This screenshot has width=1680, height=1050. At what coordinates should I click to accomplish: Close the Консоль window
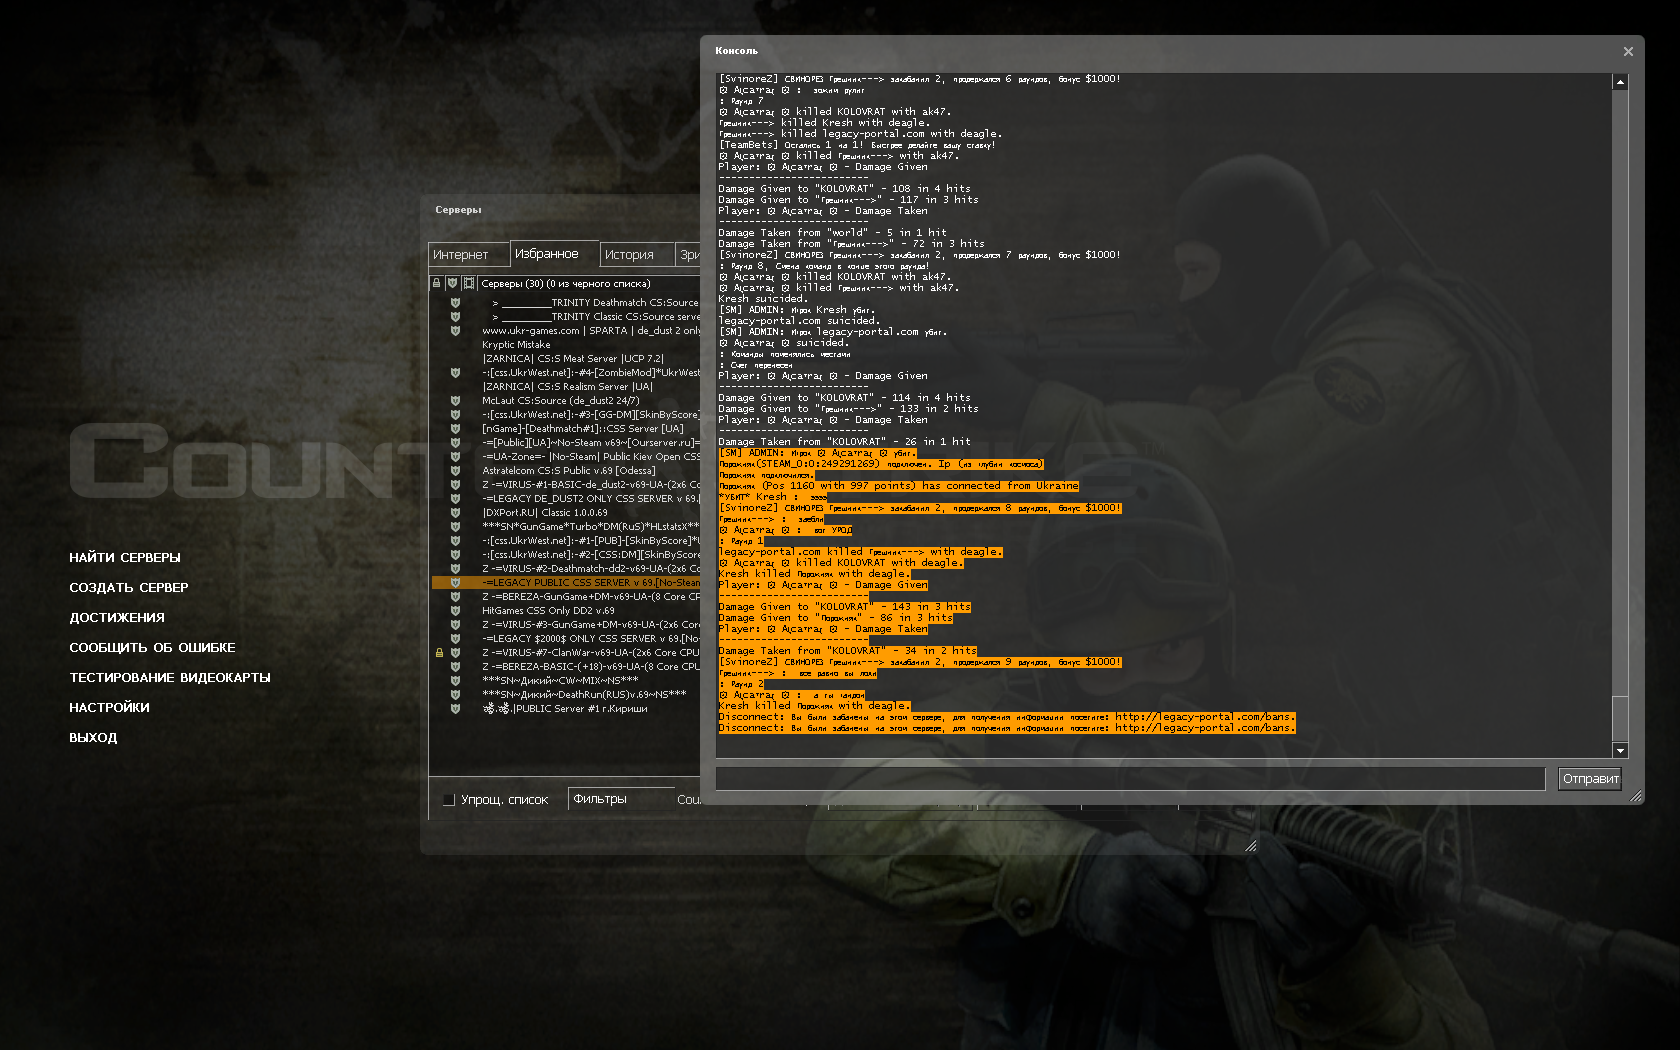(1628, 51)
